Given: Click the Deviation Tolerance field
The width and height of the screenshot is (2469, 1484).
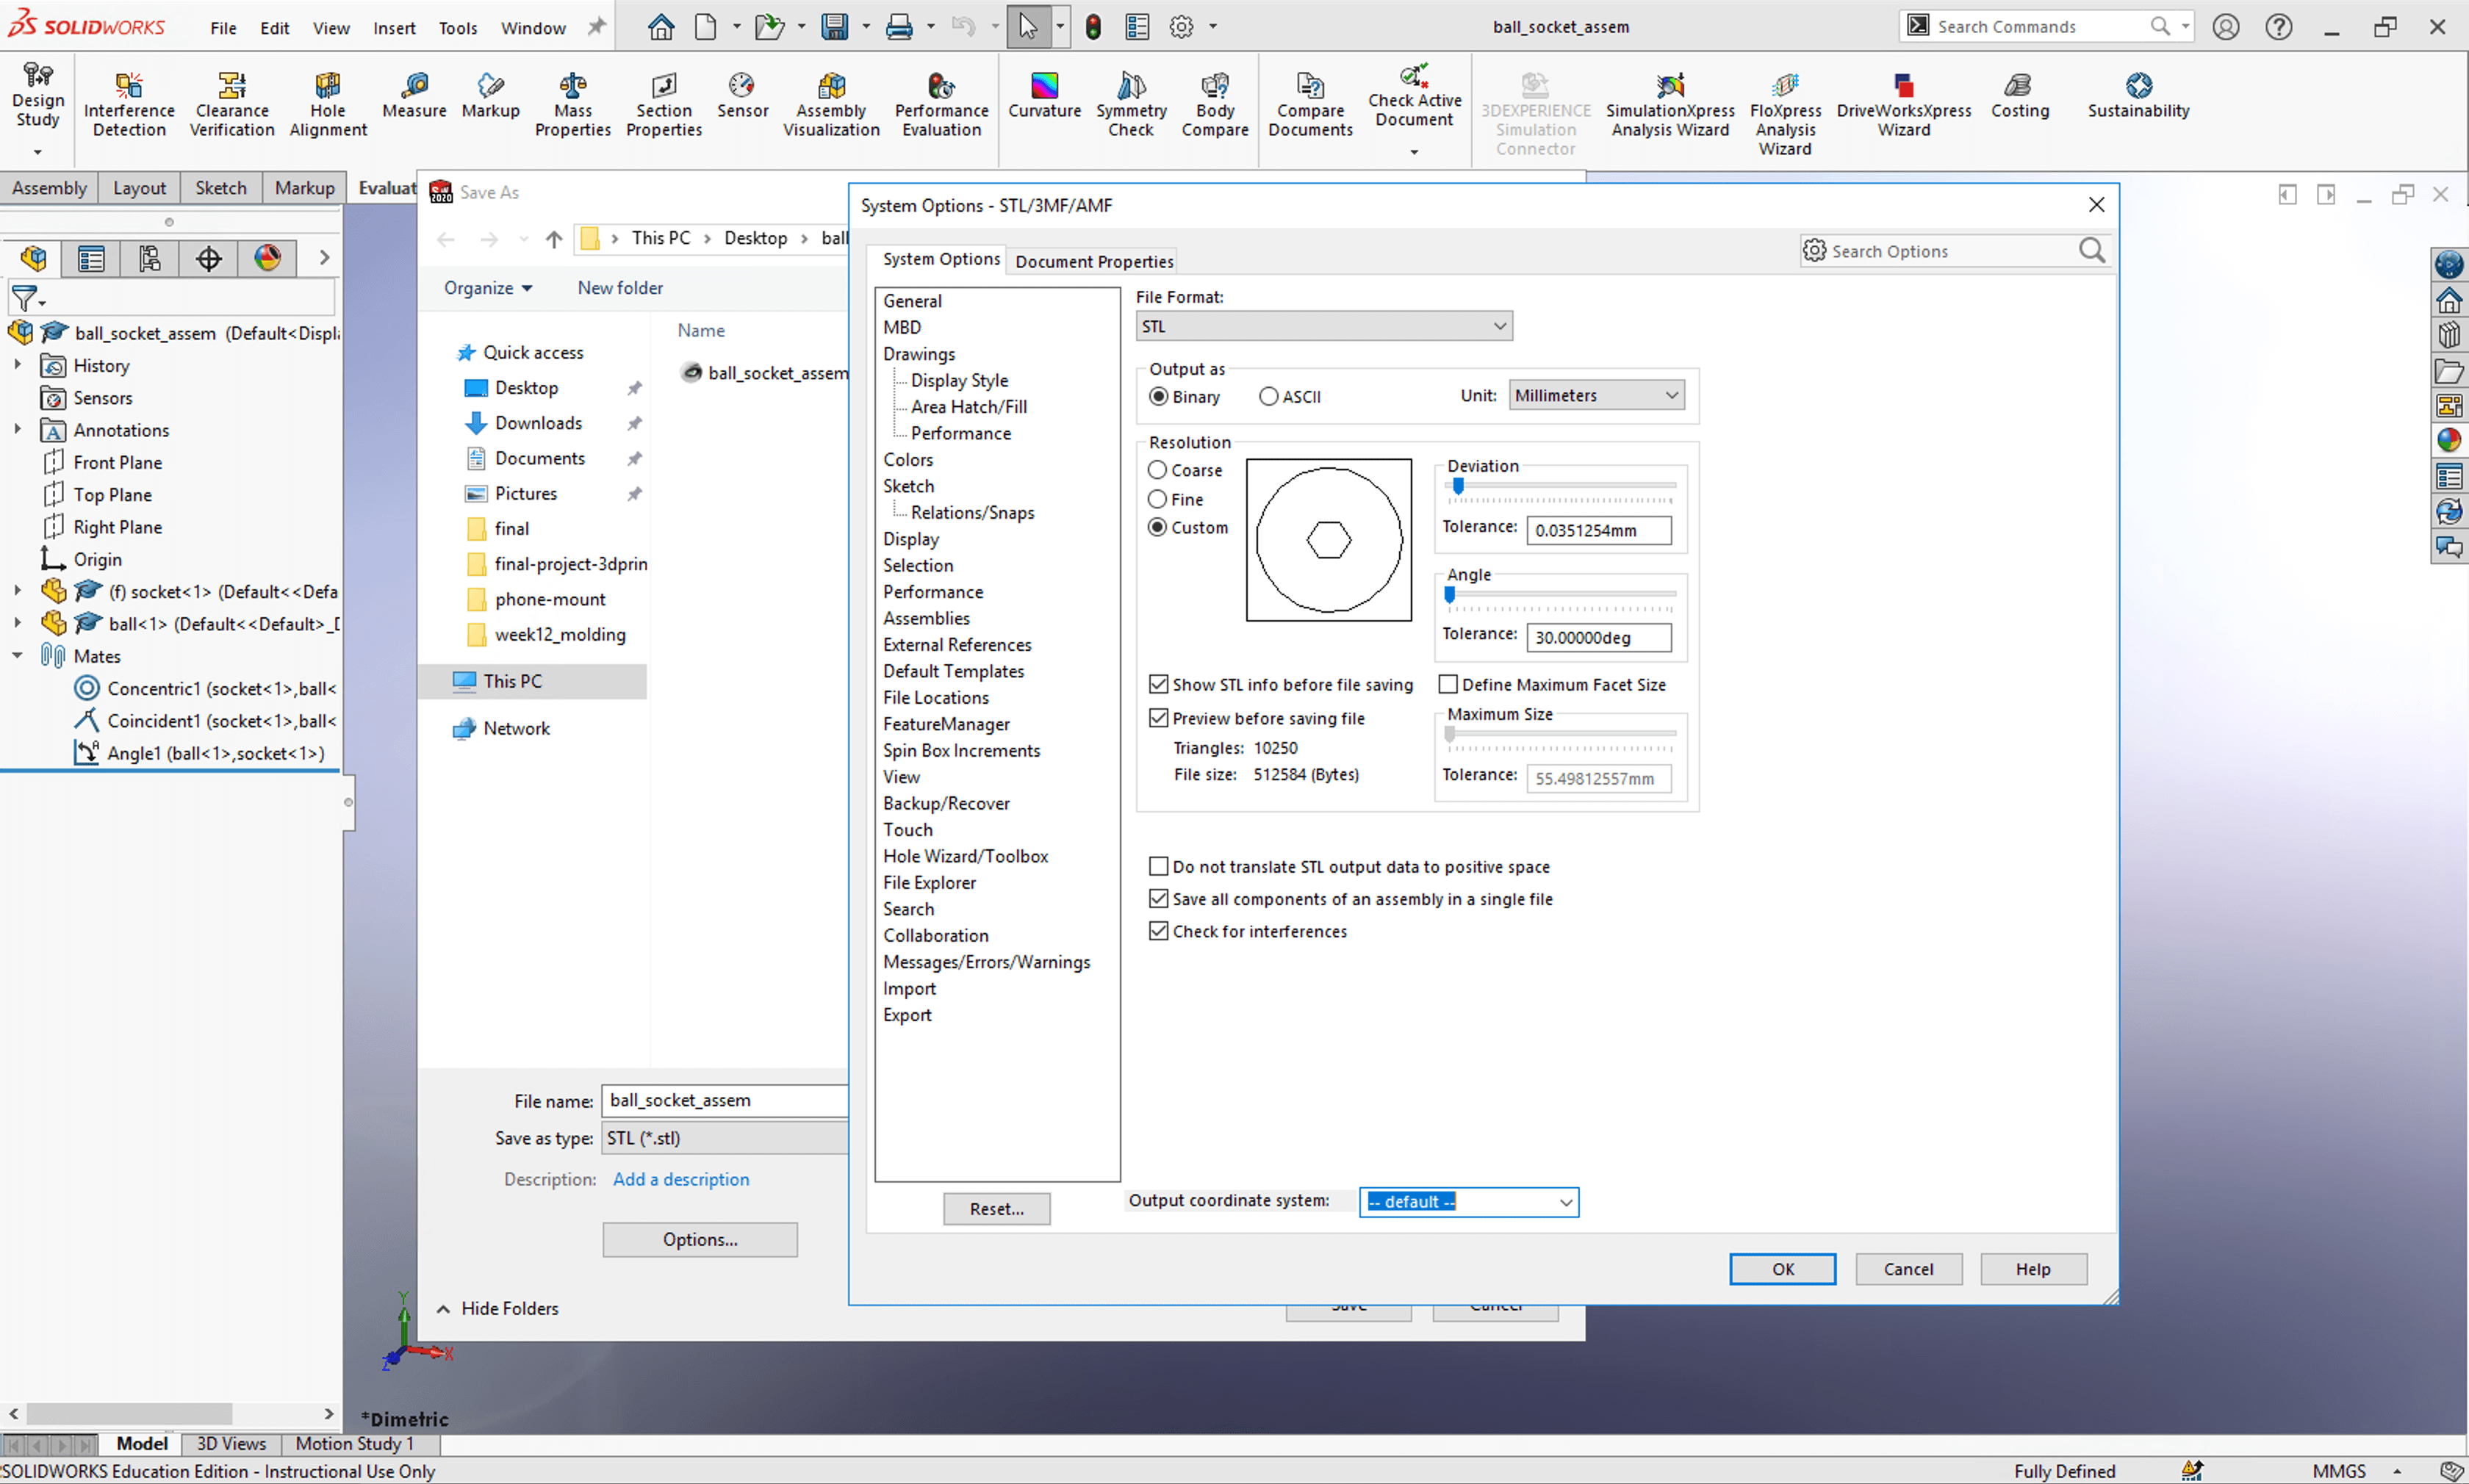Looking at the screenshot, I should coord(1598,530).
